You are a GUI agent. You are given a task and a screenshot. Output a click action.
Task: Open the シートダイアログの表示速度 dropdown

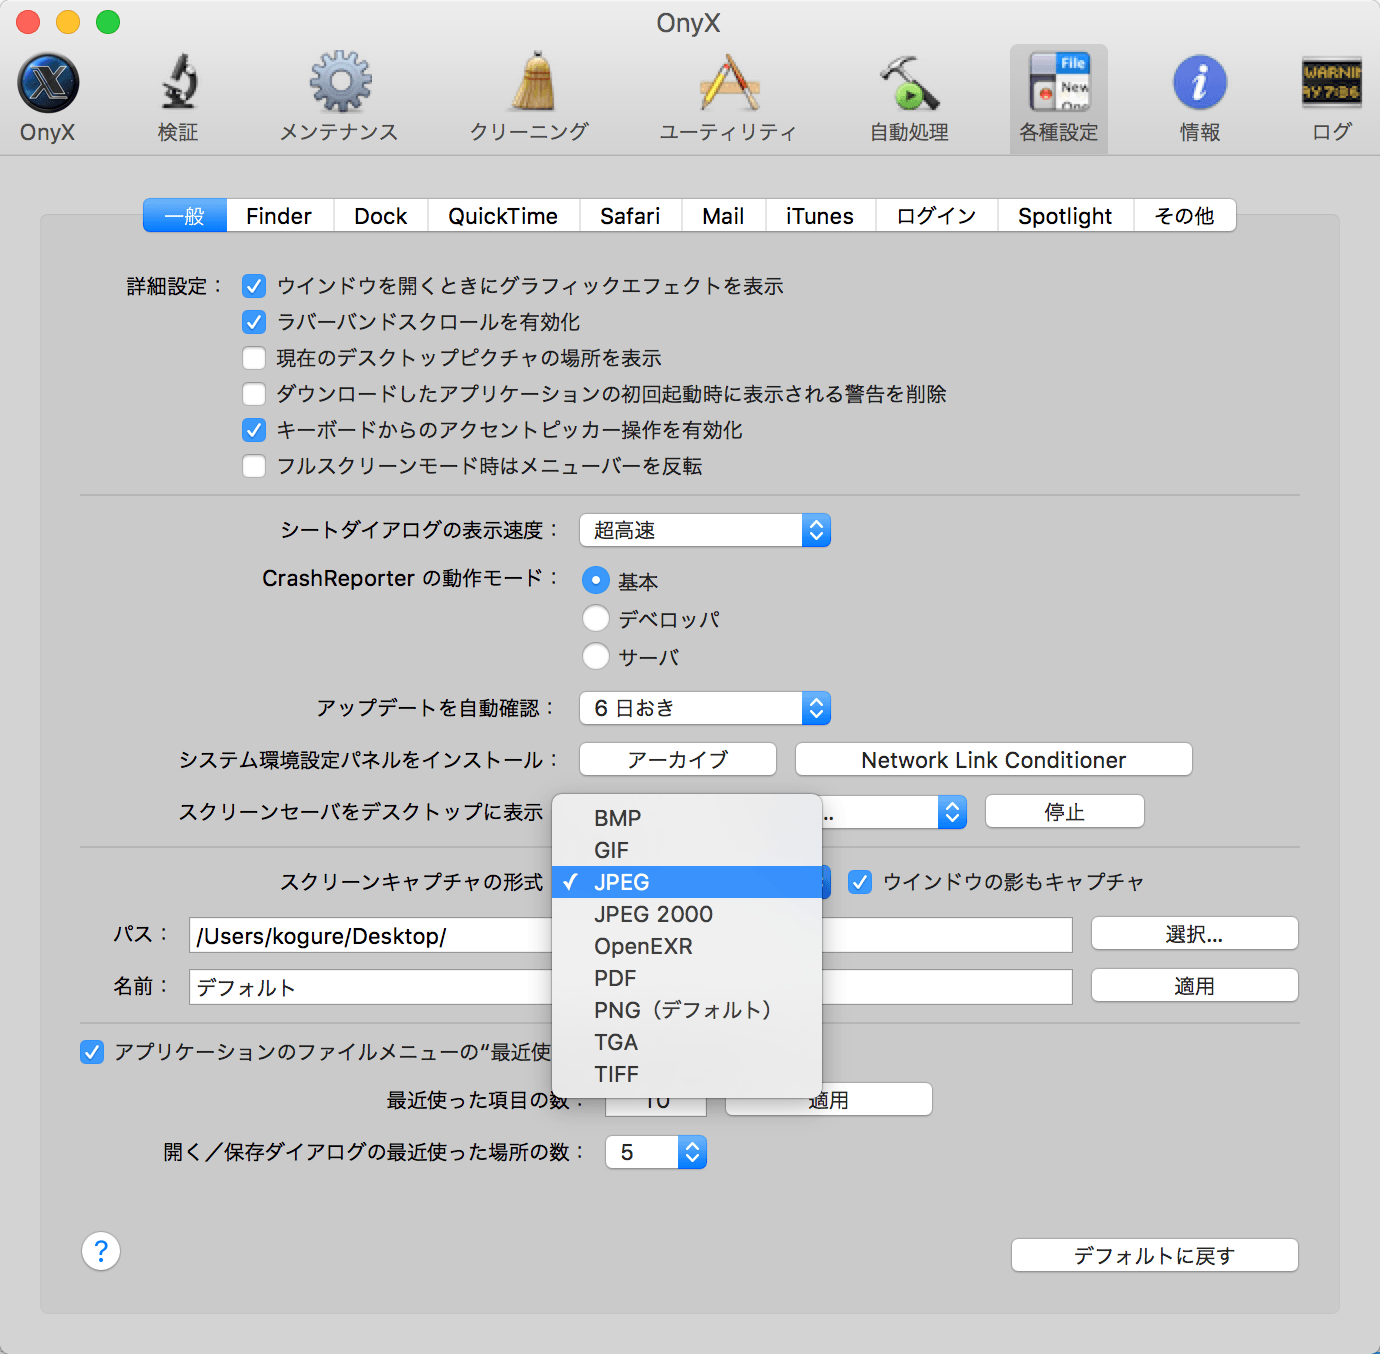tap(705, 530)
